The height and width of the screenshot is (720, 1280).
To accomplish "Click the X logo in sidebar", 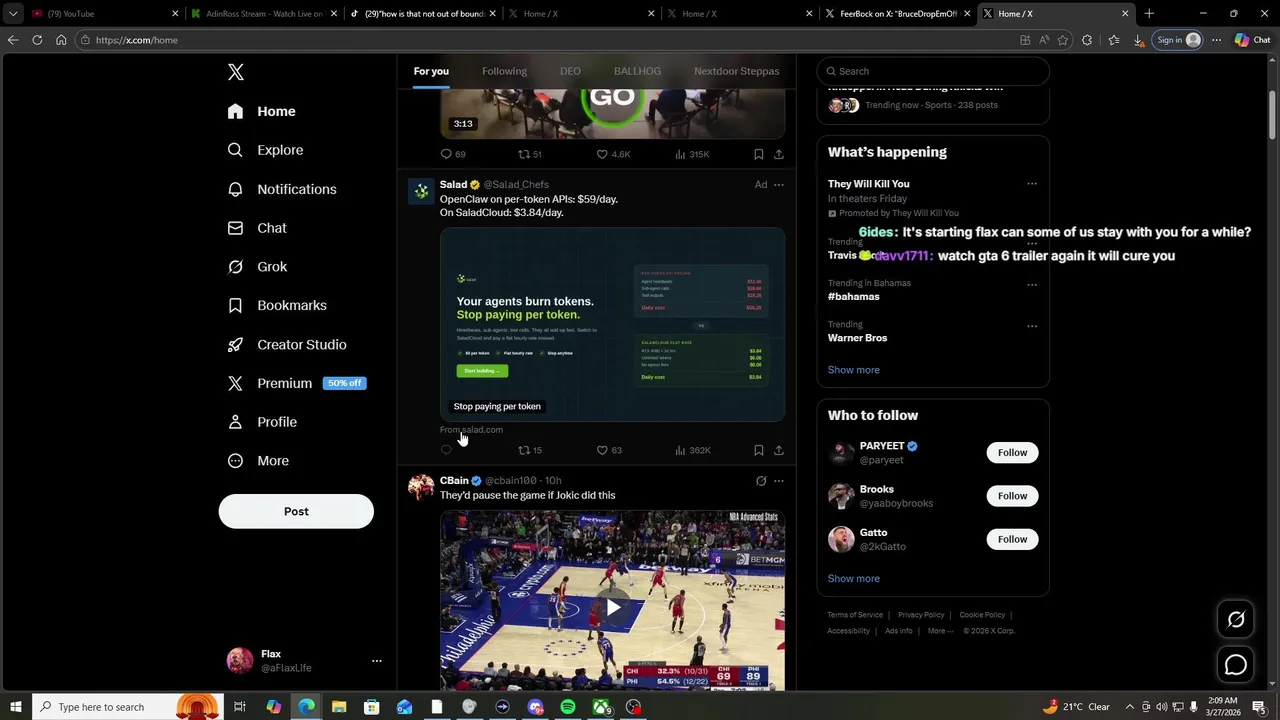I will pyautogui.click(x=236, y=72).
